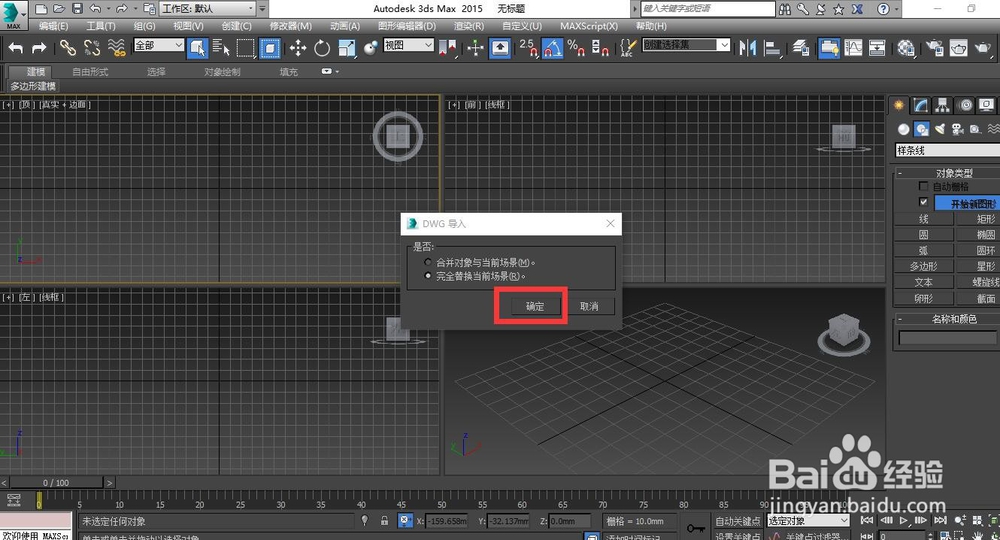Click the Help question mark icon
This screenshot has height=540, width=1000.
(x=883, y=9)
